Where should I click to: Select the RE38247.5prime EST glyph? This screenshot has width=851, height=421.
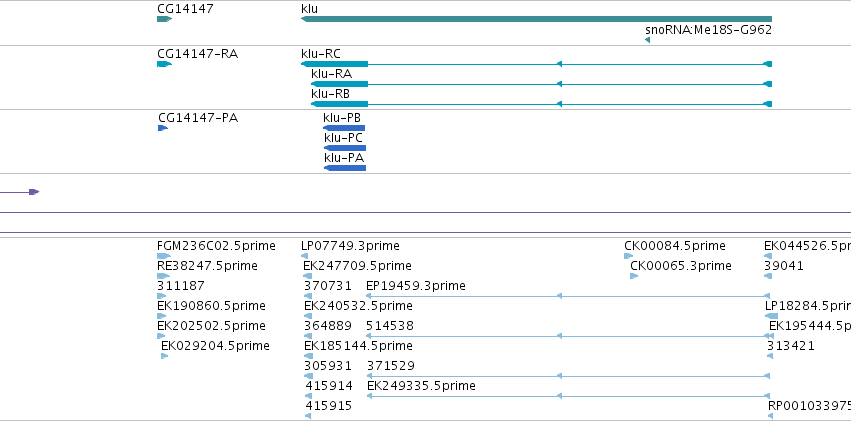[x=163, y=276]
